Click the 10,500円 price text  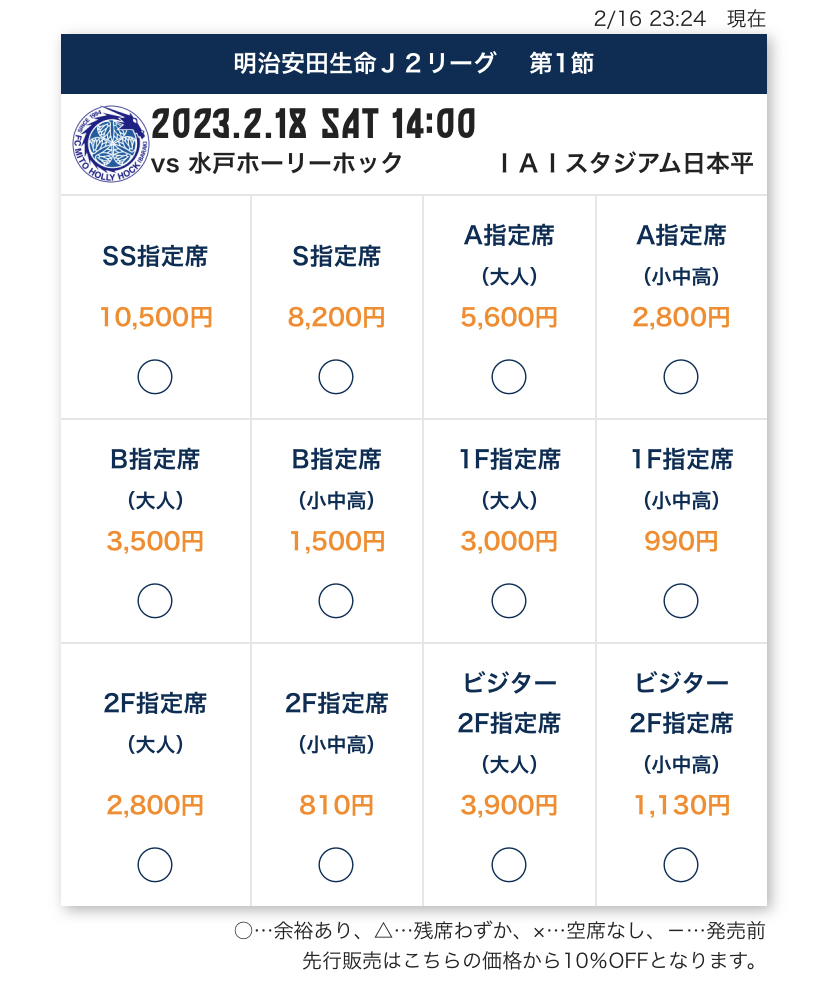(x=156, y=317)
